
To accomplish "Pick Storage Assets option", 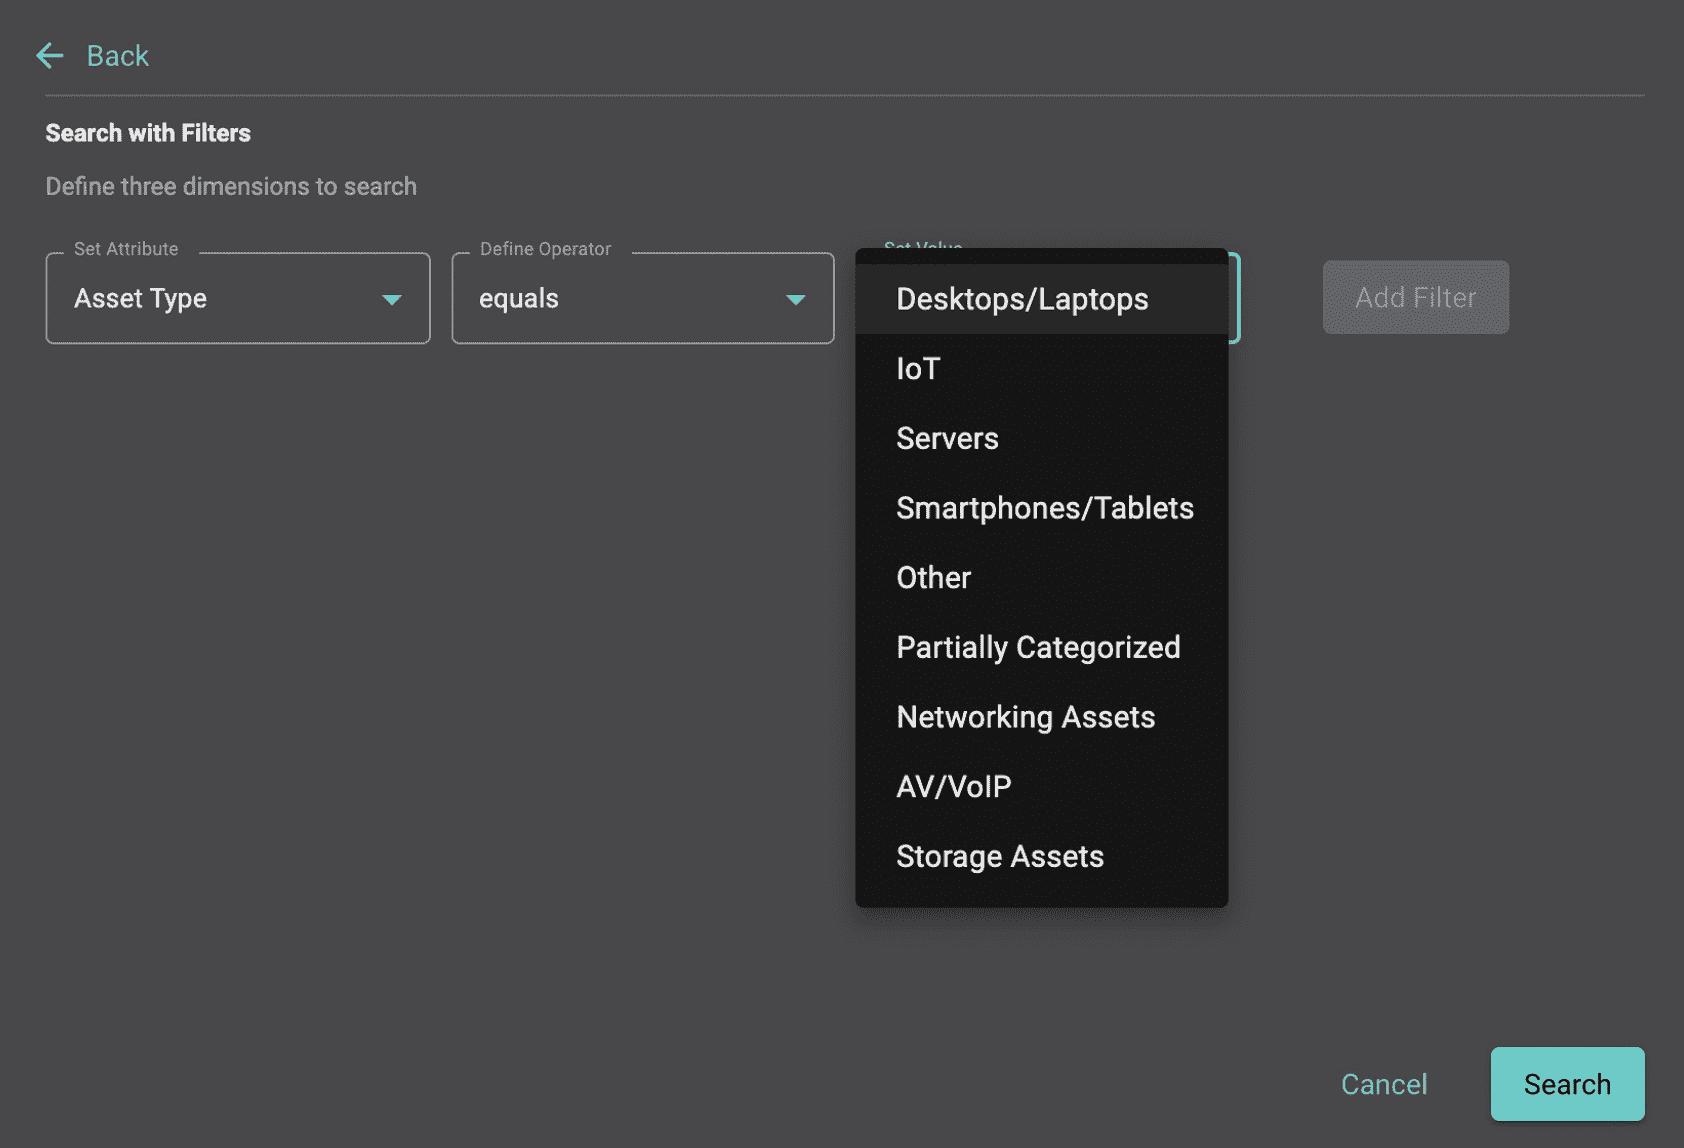I will 1042,857.
